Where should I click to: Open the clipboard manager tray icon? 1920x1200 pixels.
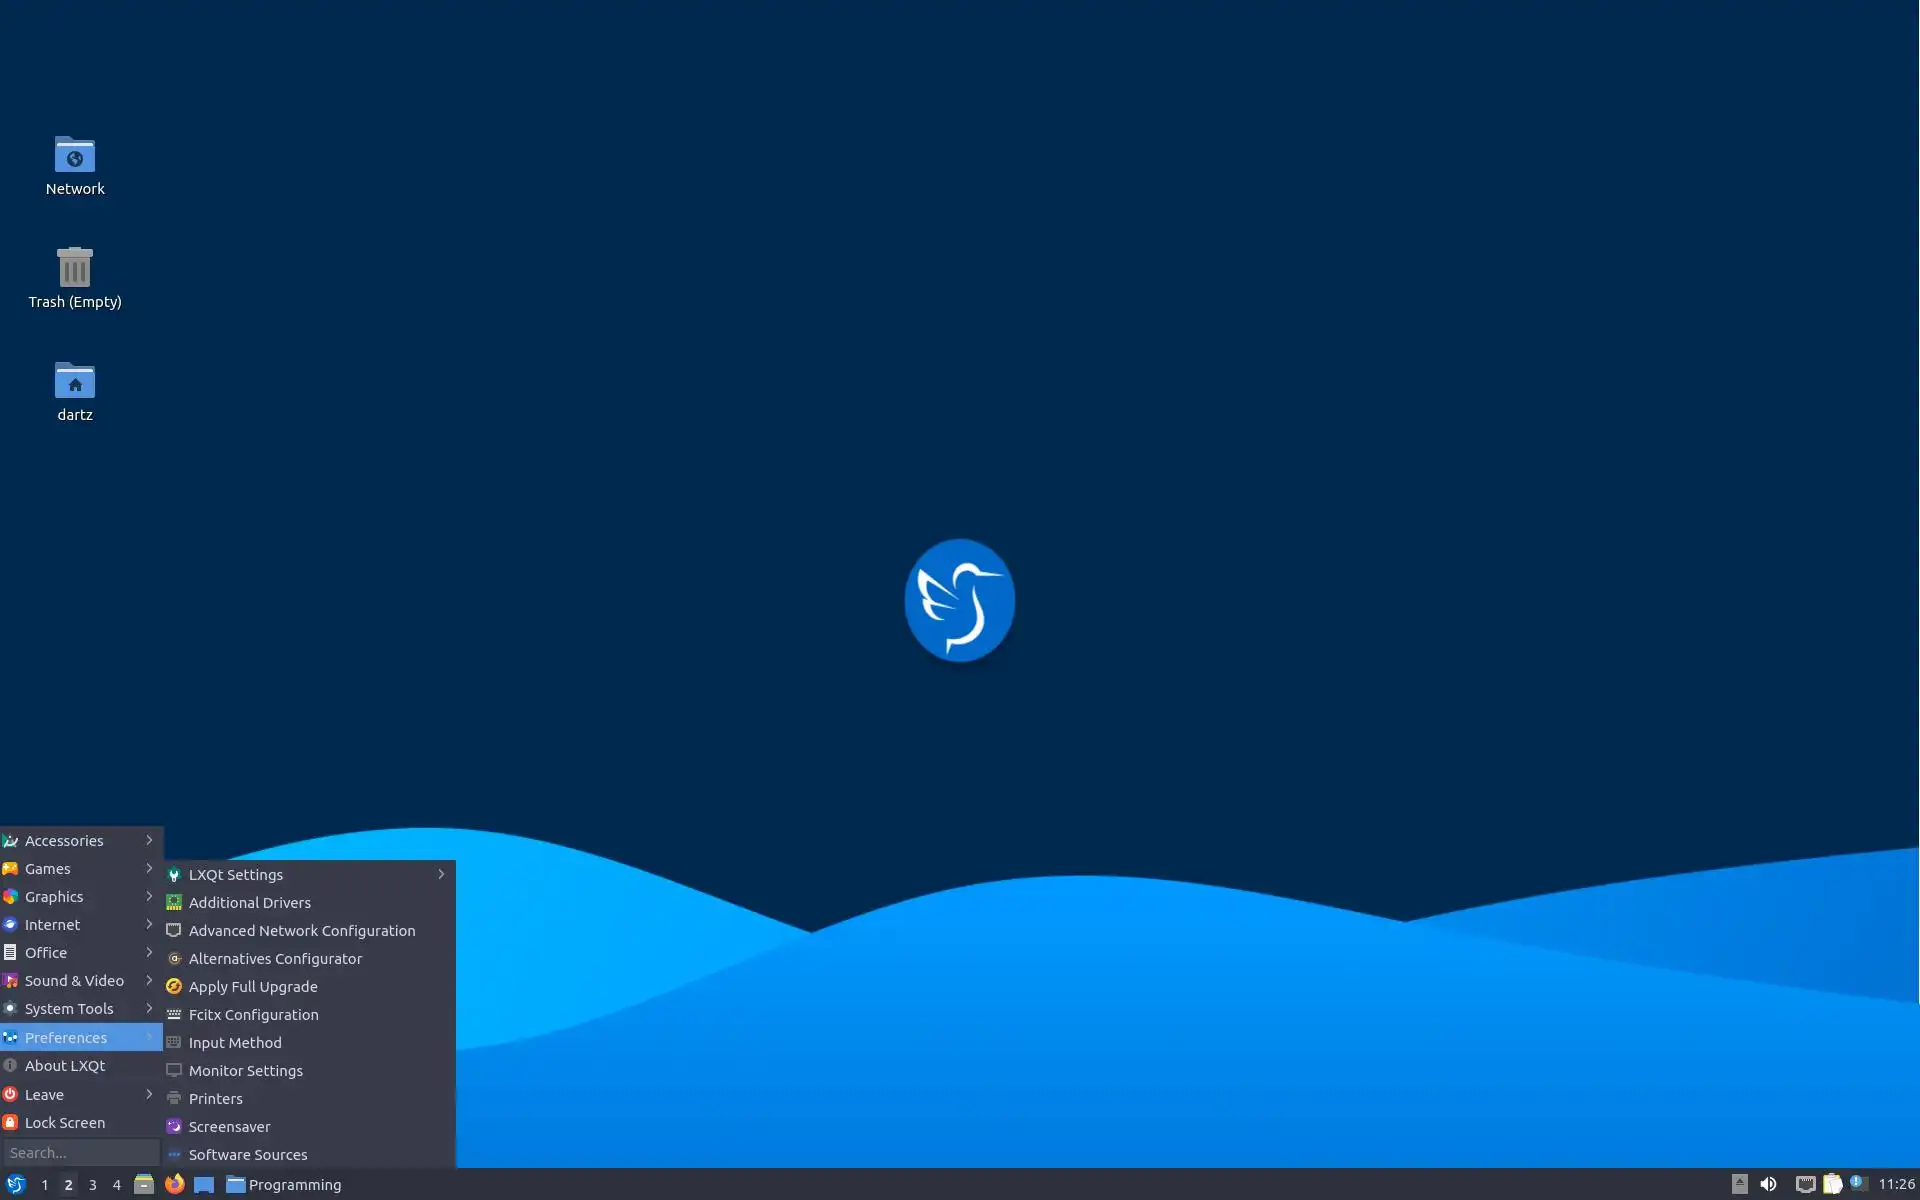[x=1832, y=1184]
